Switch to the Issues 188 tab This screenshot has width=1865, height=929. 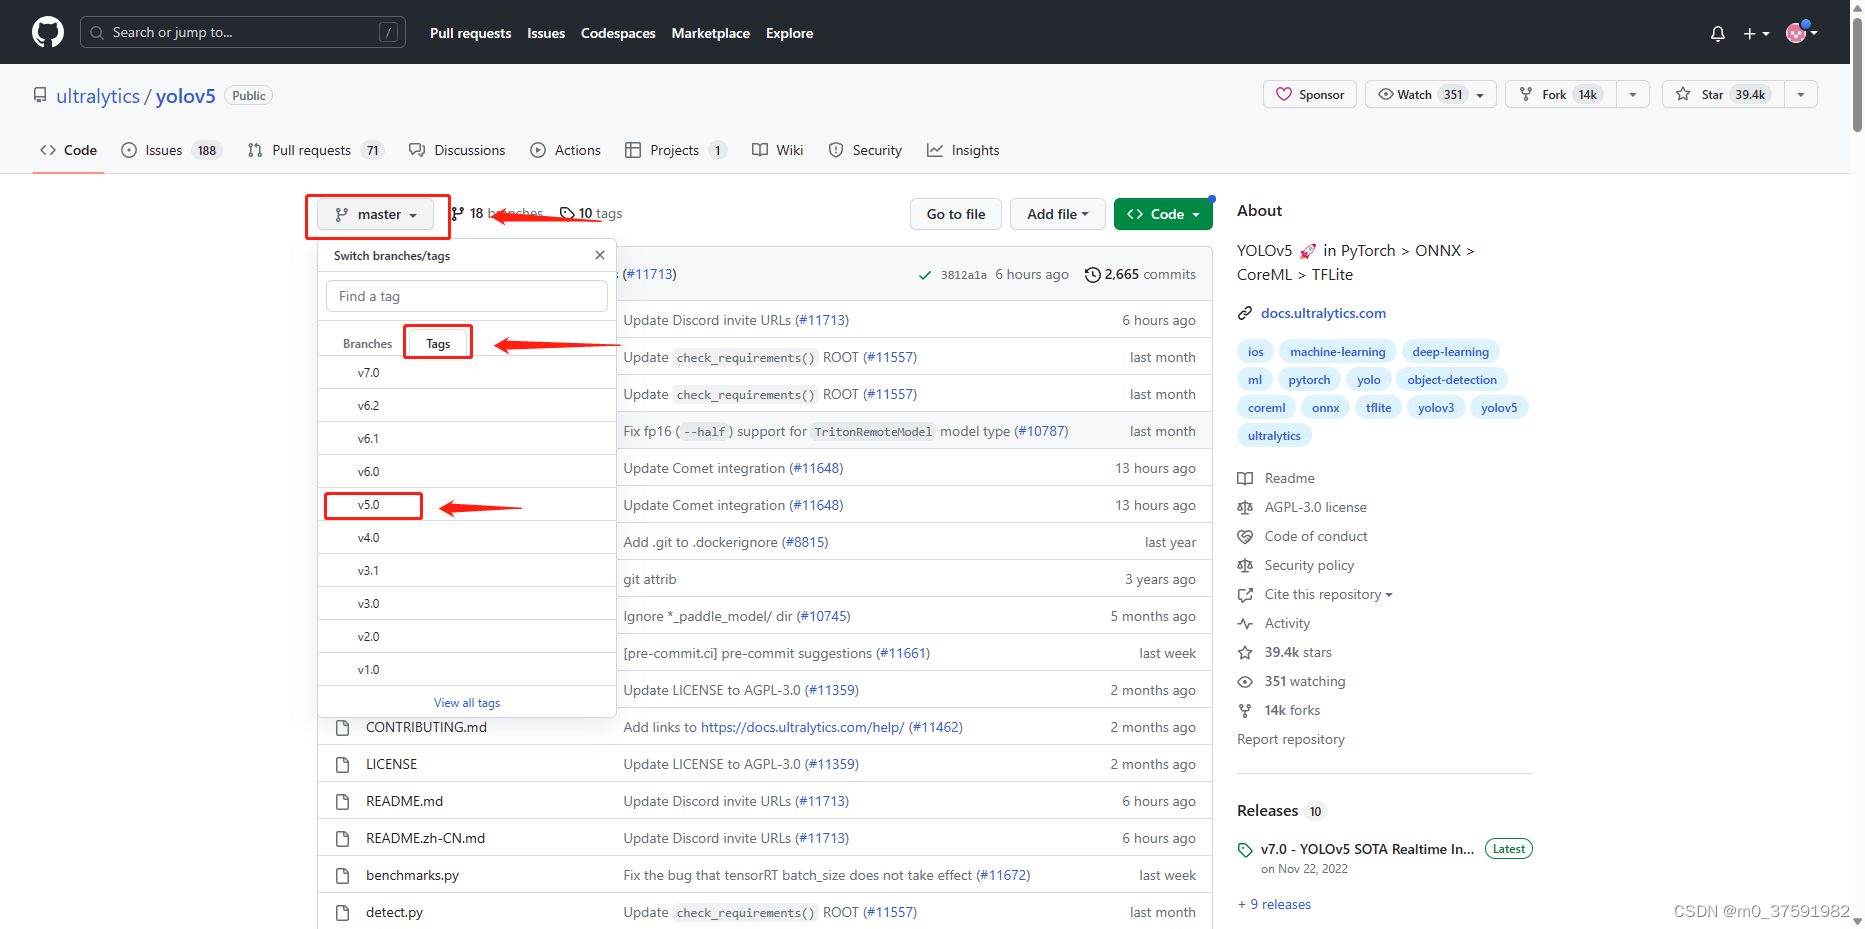[170, 150]
